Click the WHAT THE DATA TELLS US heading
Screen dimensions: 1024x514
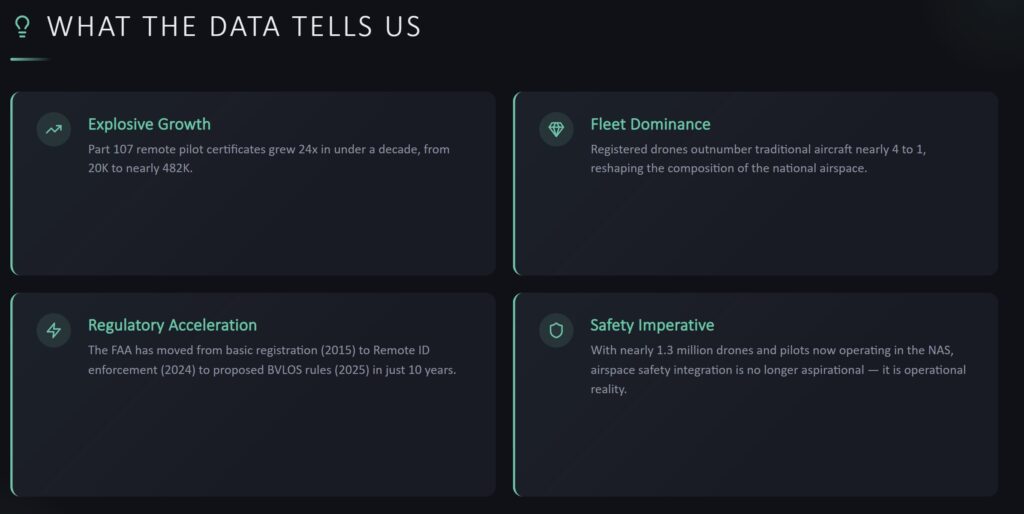coord(234,26)
